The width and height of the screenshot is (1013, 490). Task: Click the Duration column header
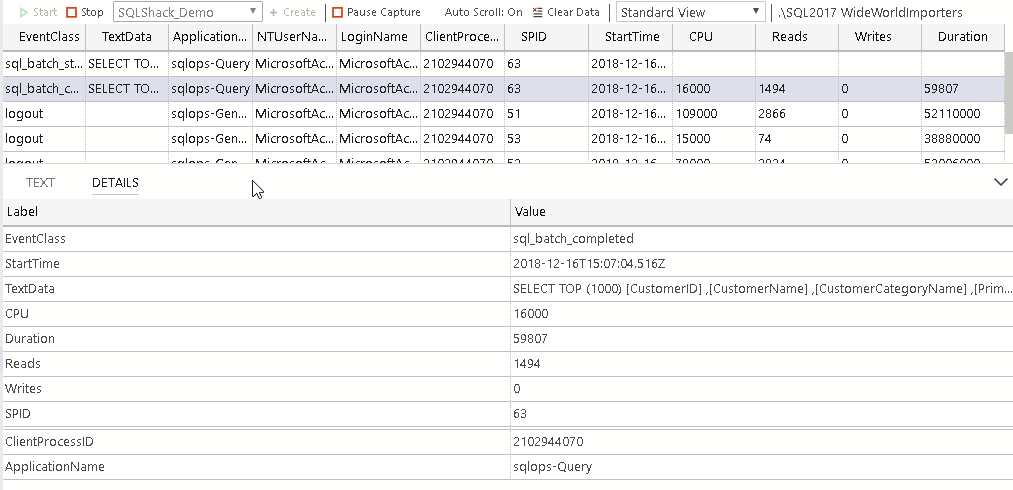[x=962, y=37]
